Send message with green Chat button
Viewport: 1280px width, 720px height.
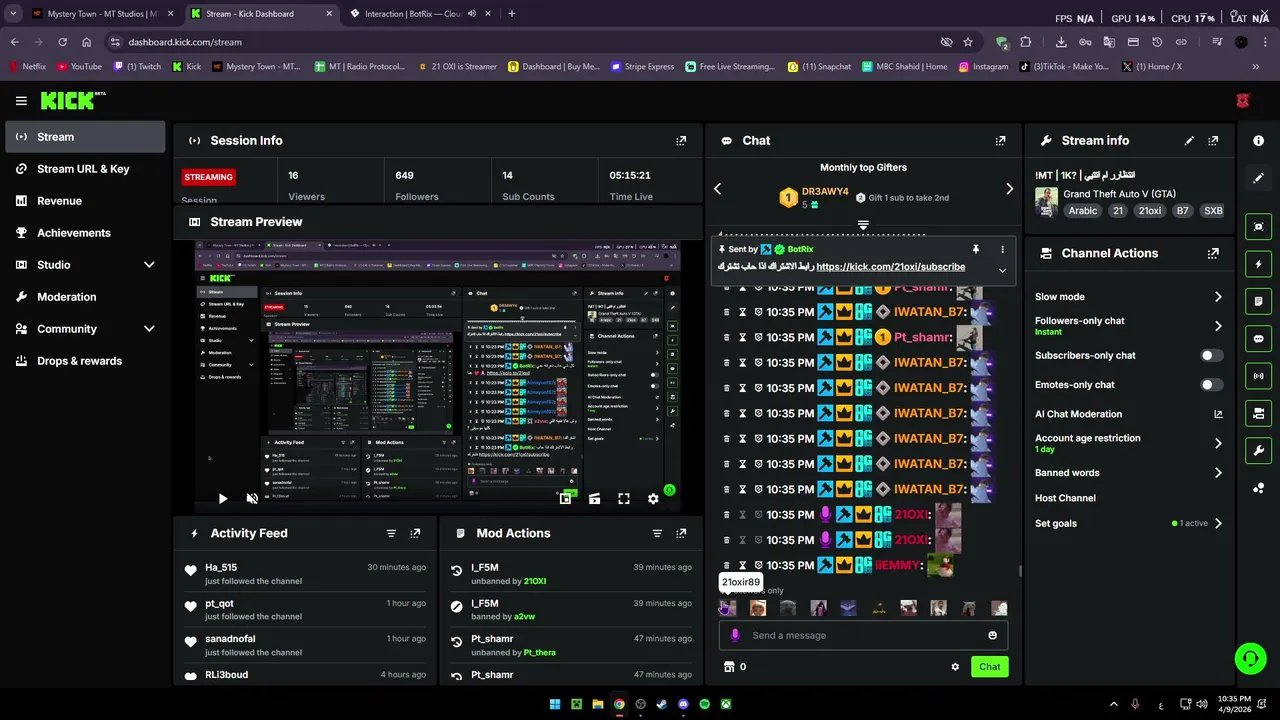pos(989,667)
